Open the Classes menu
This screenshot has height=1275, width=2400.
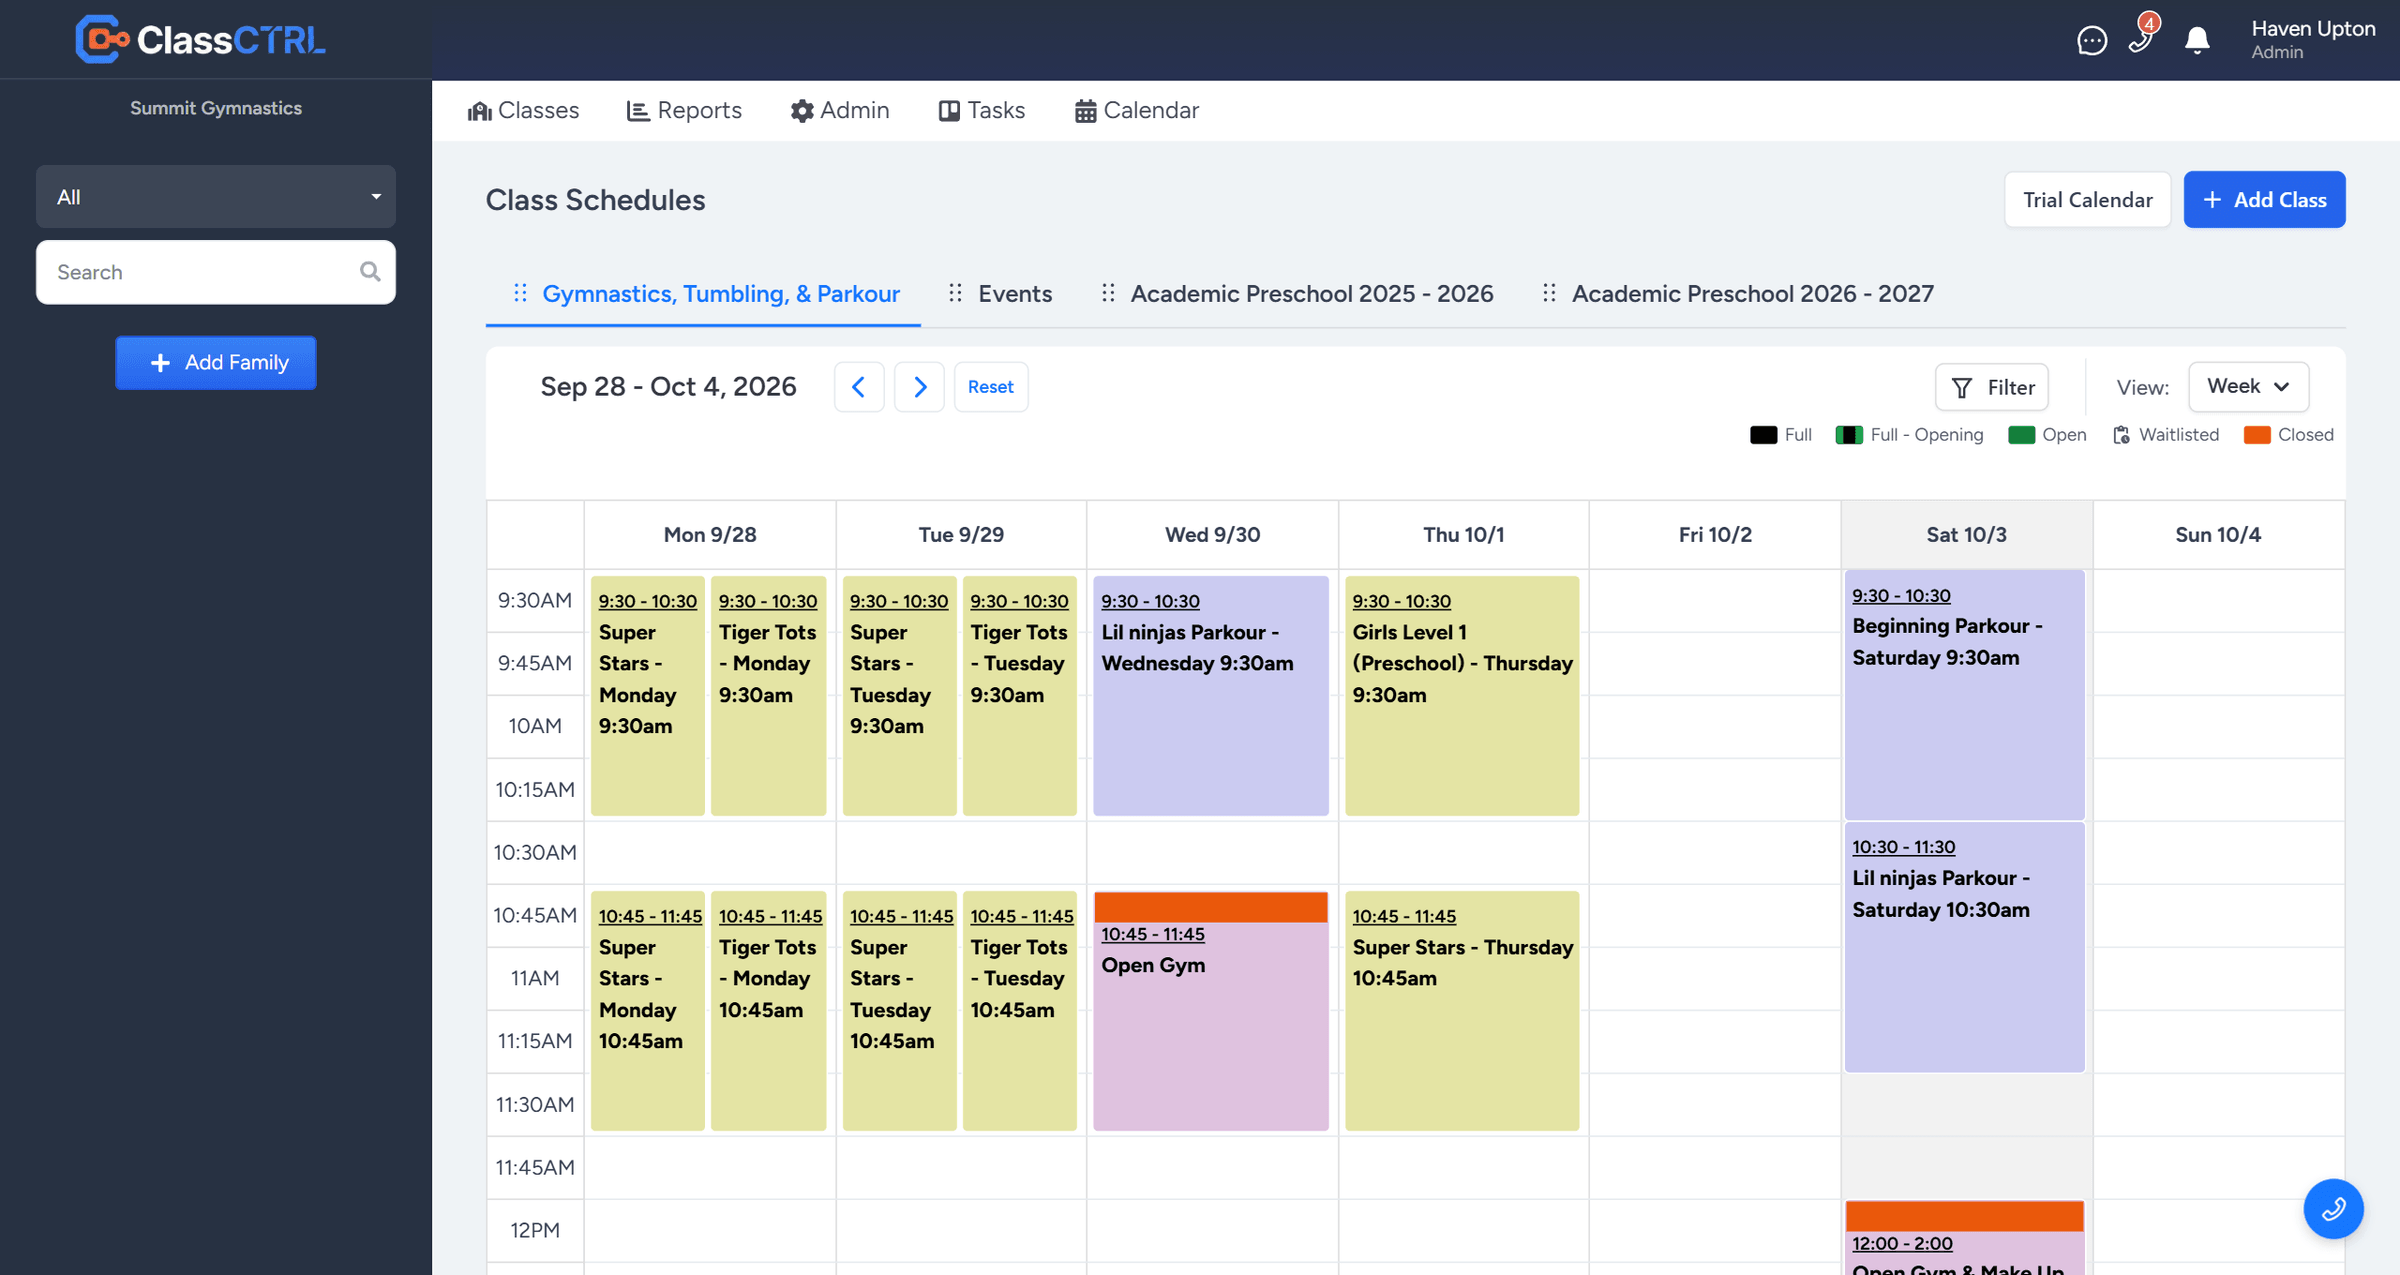[x=523, y=110]
